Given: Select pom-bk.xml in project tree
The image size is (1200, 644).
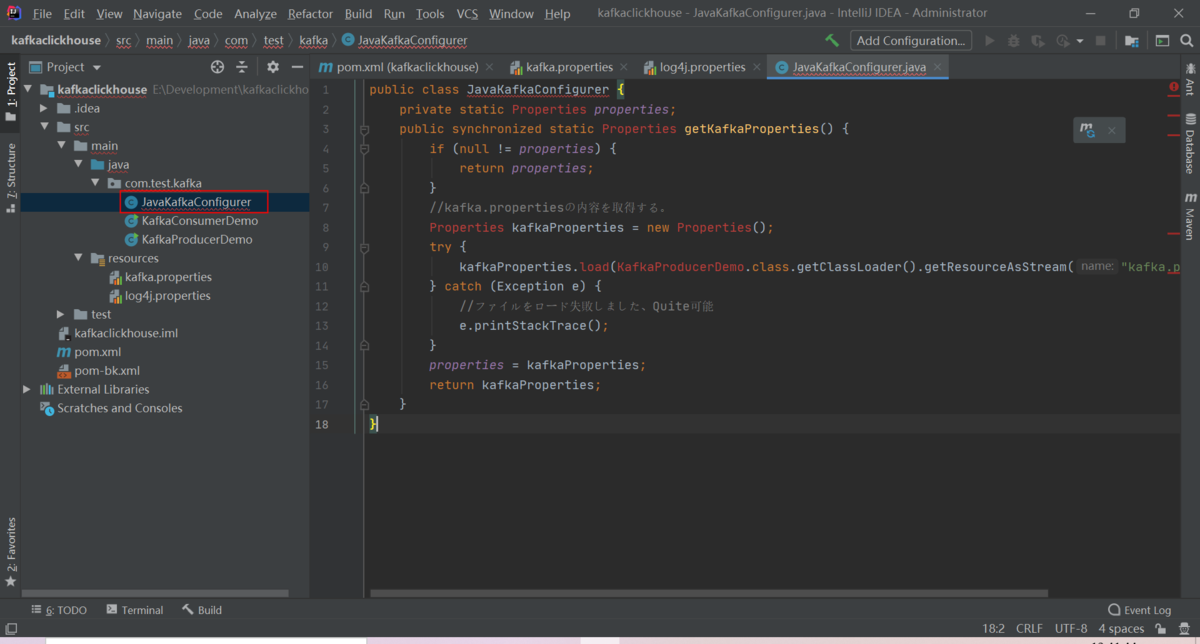Looking at the screenshot, I should coord(106,371).
